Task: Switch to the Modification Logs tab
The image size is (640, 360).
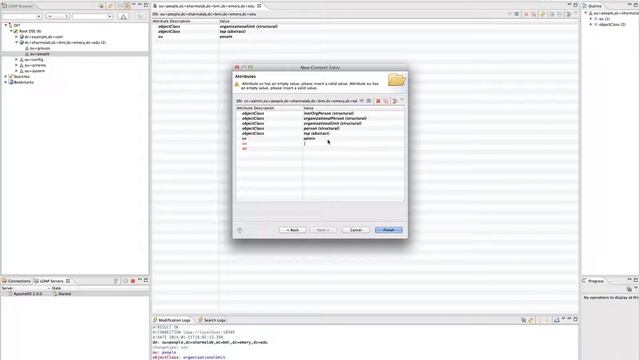Action: click(171, 320)
